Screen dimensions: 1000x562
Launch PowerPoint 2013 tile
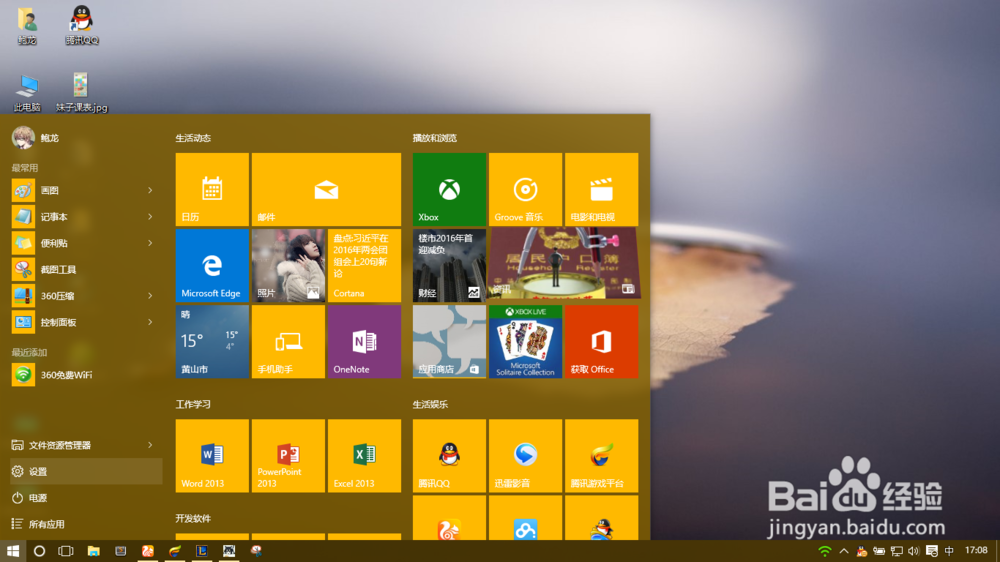point(288,455)
